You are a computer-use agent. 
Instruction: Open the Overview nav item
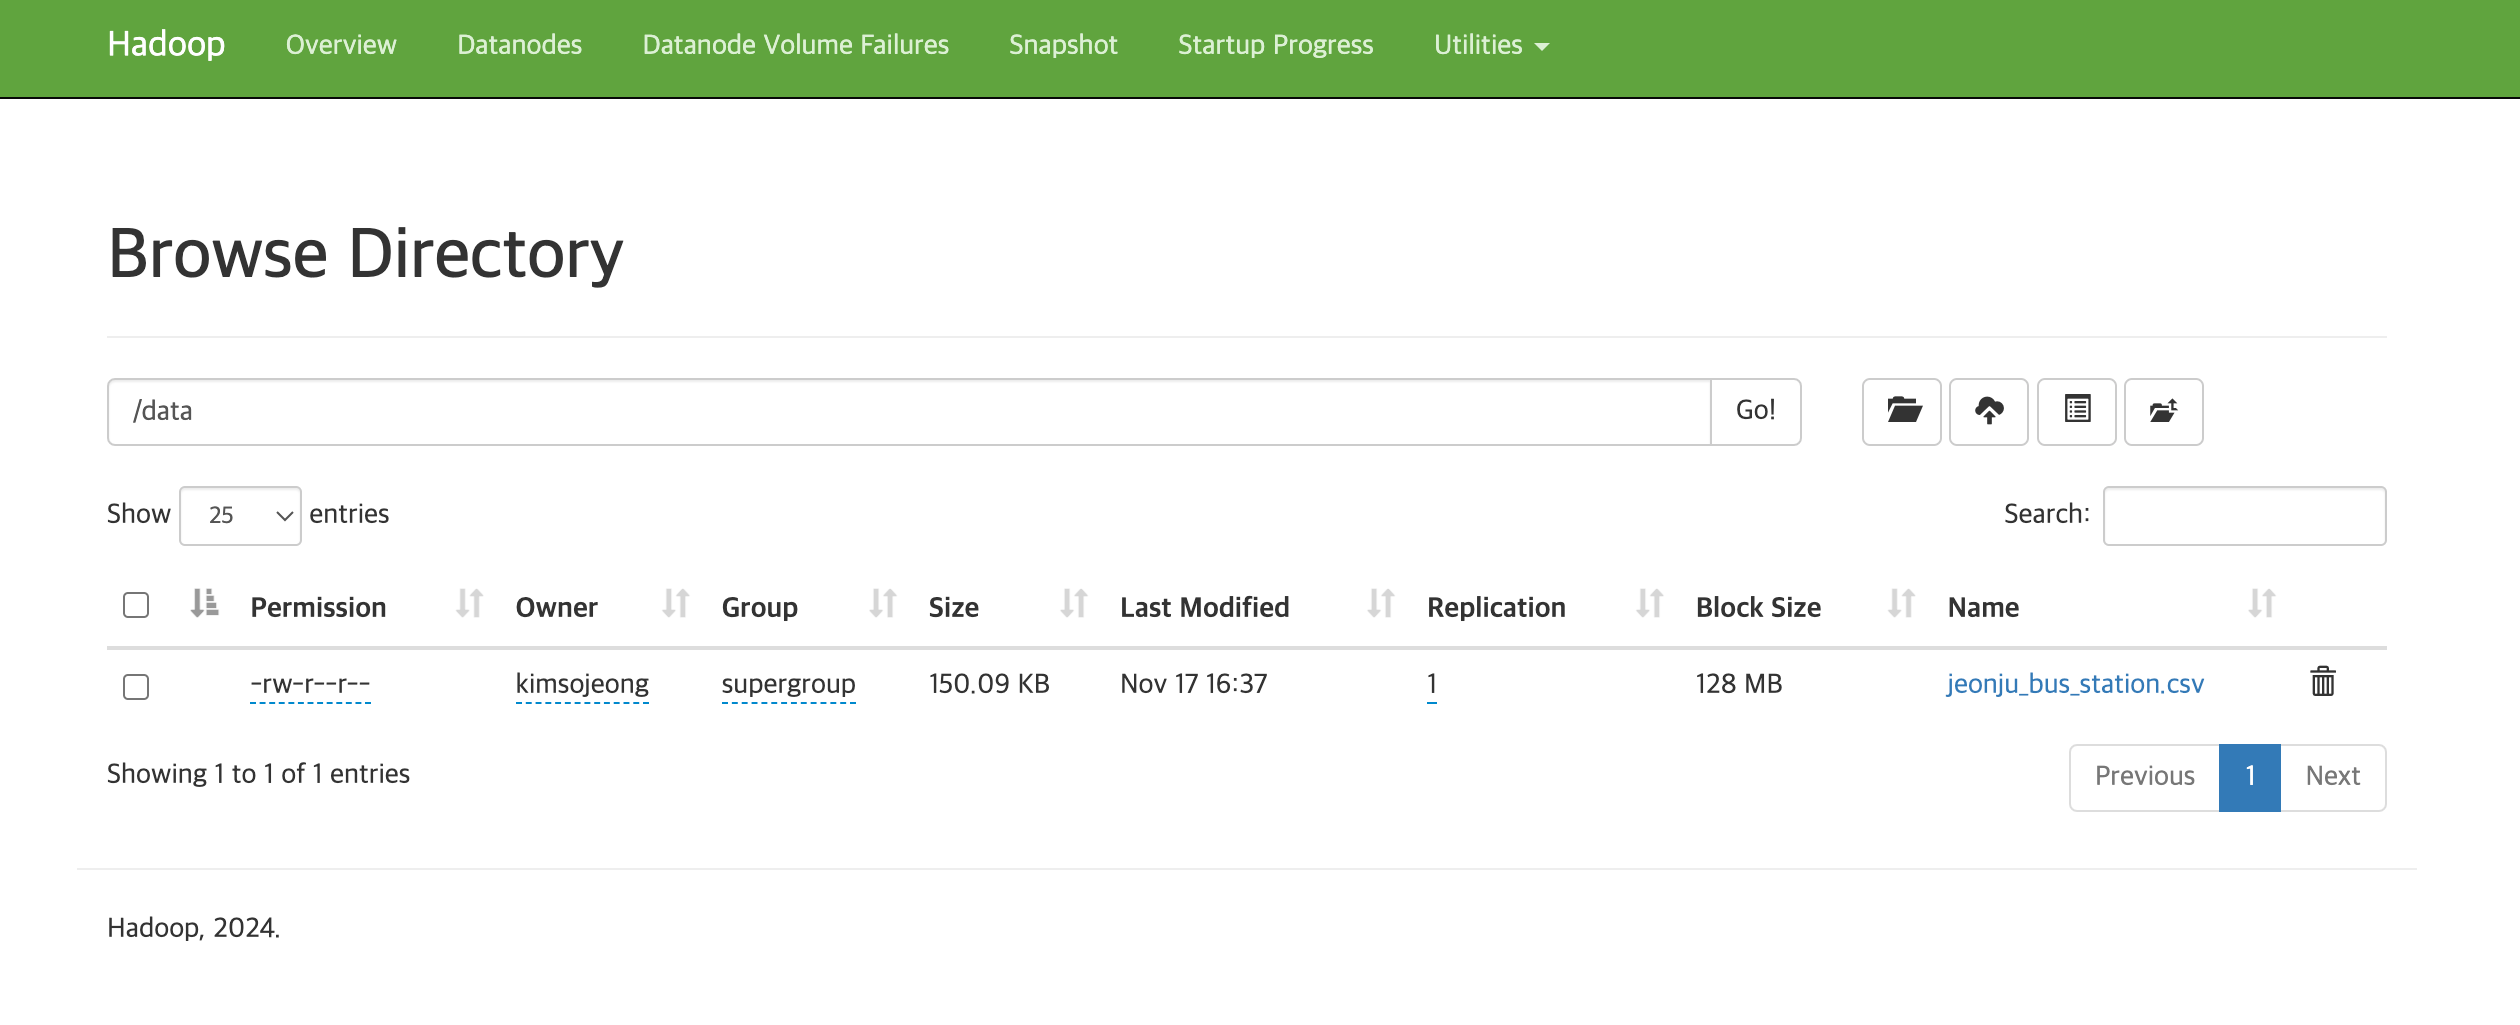(x=341, y=45)
